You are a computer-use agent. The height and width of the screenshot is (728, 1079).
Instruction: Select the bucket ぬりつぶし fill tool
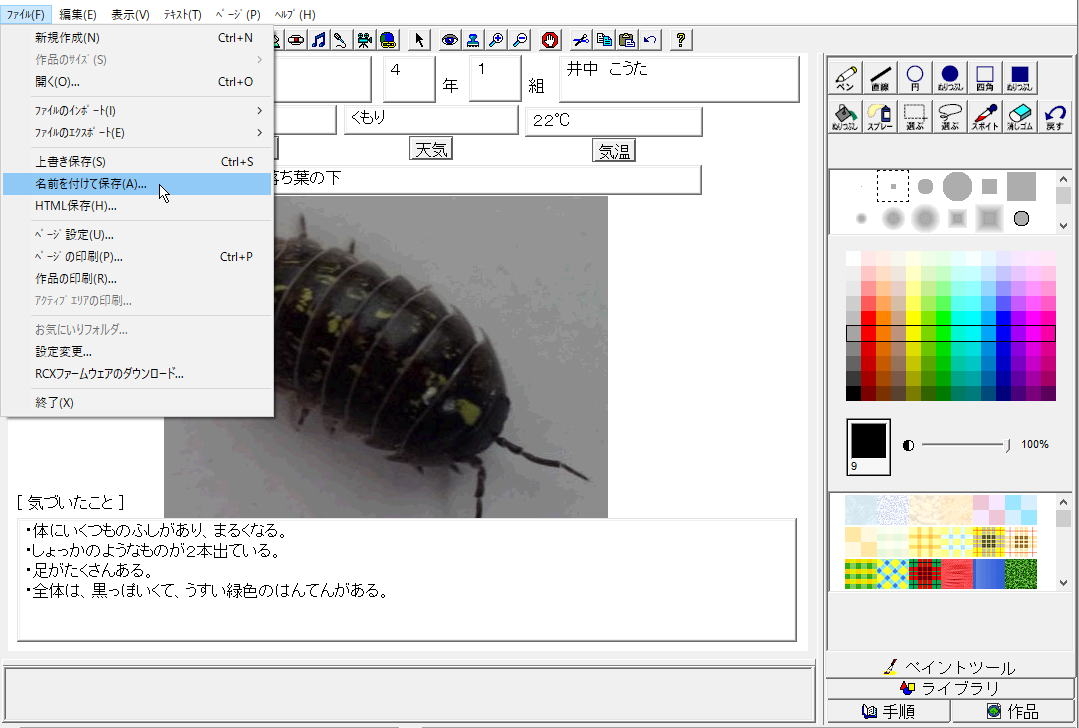pos(845,117)
